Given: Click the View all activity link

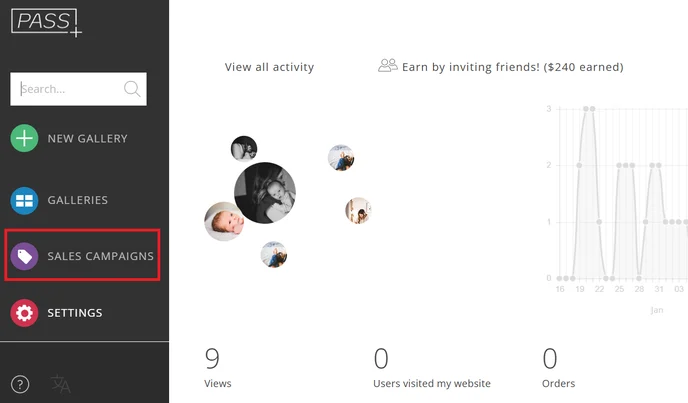Looking at the screenshot, I should click(x=269, y=67).
